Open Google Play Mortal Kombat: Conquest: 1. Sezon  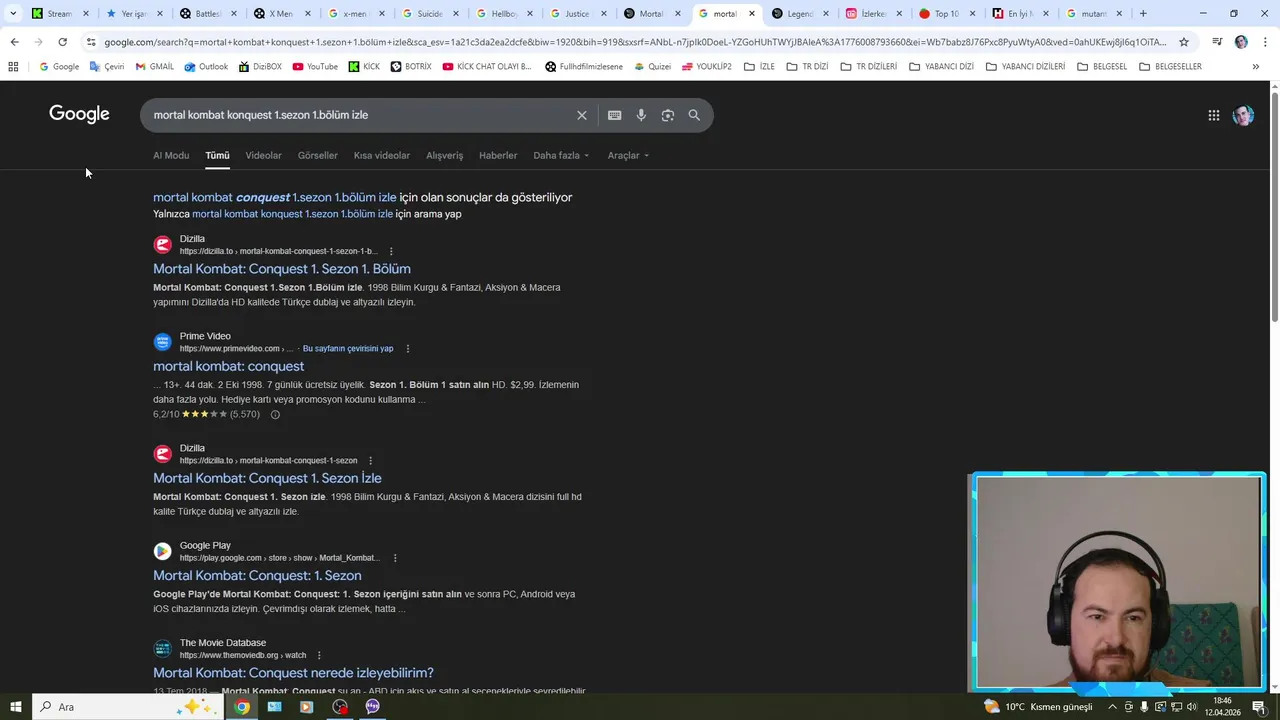coord(257,575)
